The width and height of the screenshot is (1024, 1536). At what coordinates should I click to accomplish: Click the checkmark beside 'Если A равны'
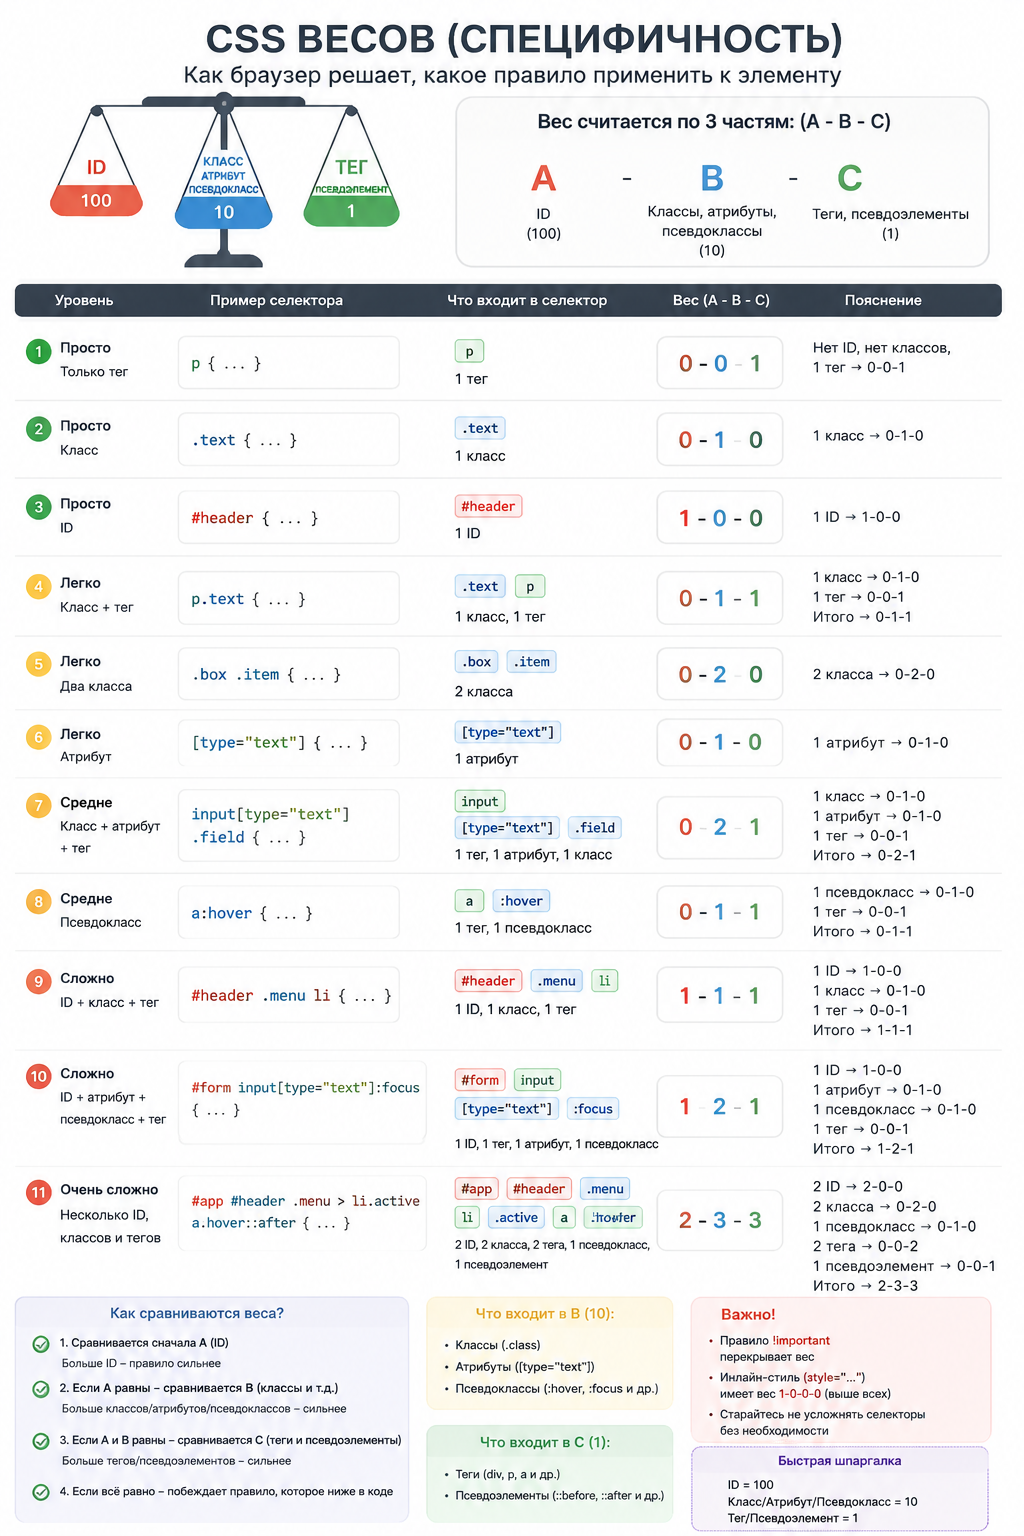pyautogui.click(x=41, y=1389)
